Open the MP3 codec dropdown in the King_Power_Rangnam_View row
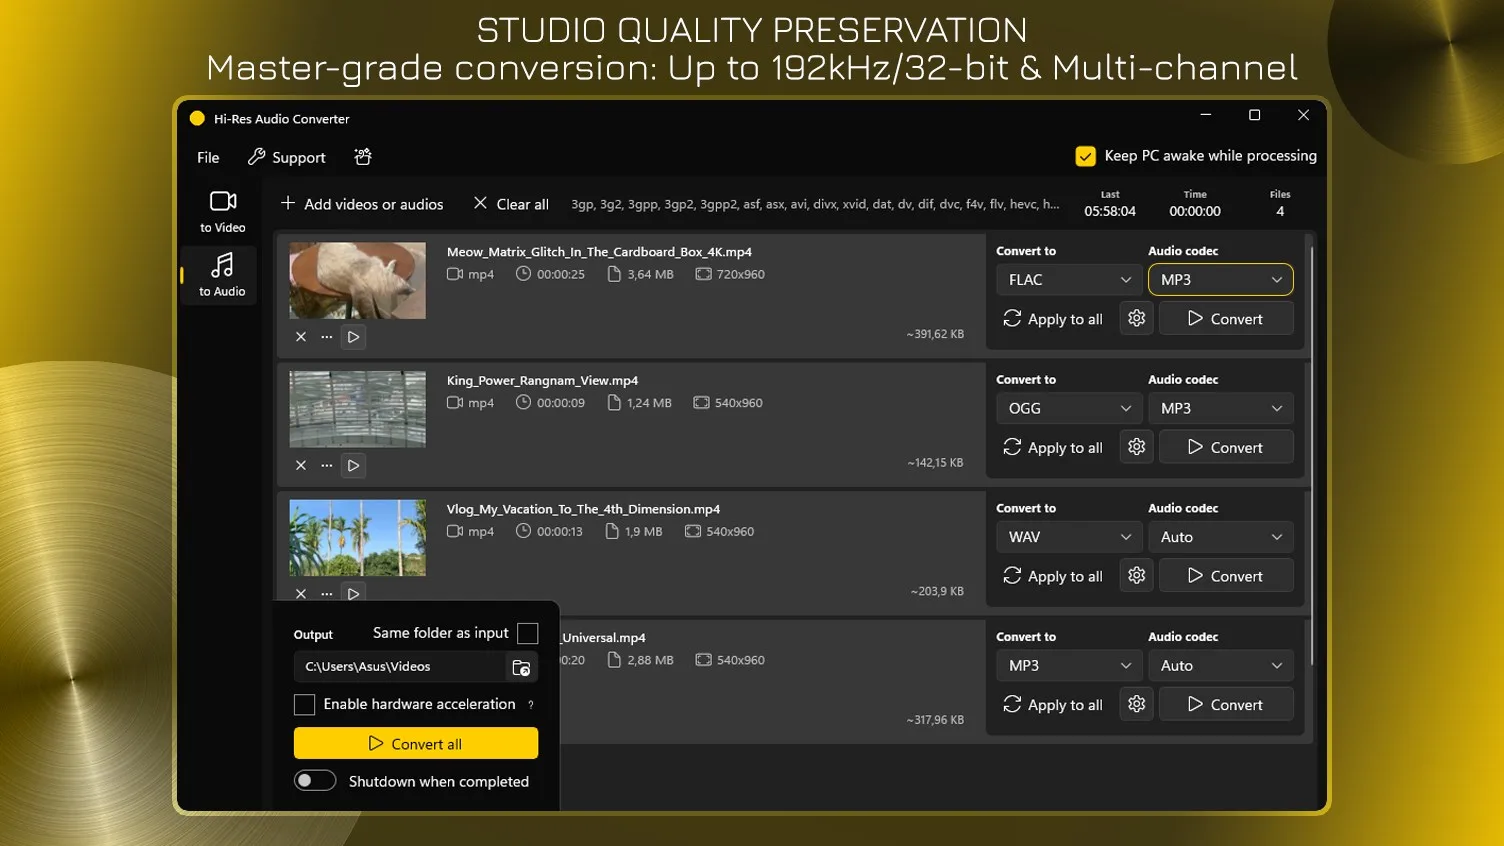This screenshot has height=846, width=1504. [x=1221, y=408]
